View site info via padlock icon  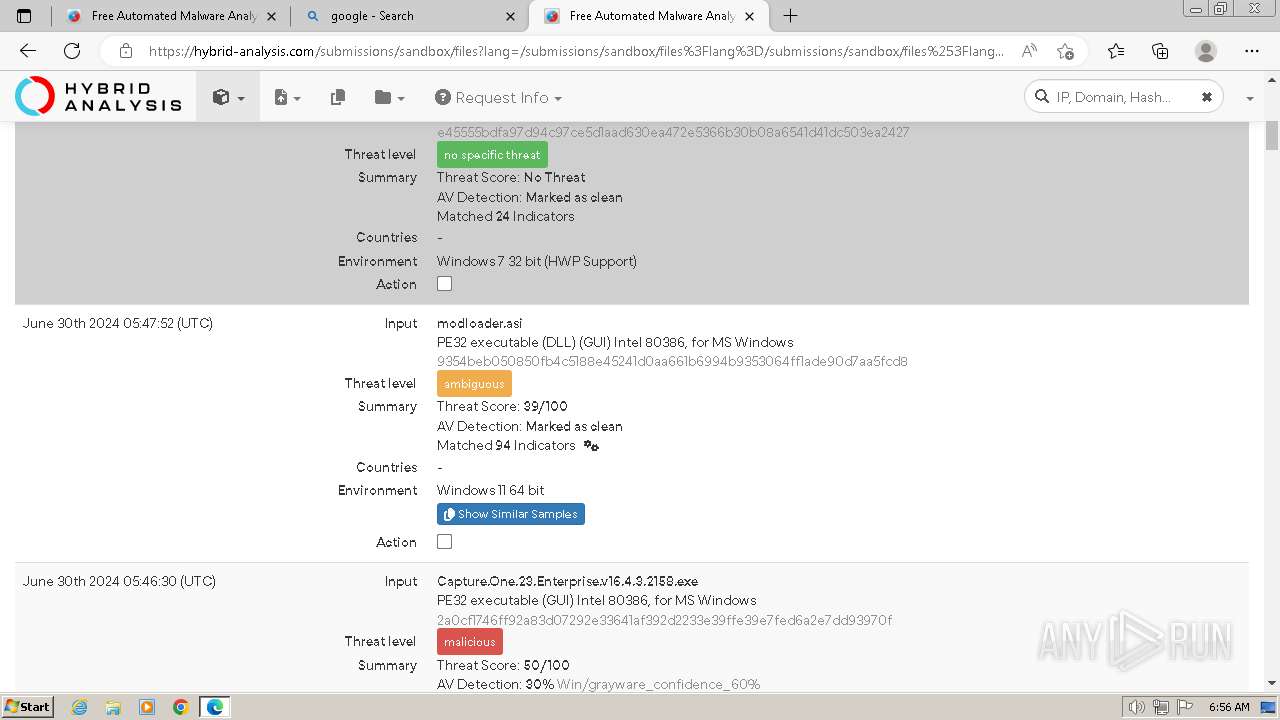(x=125, y=51)
